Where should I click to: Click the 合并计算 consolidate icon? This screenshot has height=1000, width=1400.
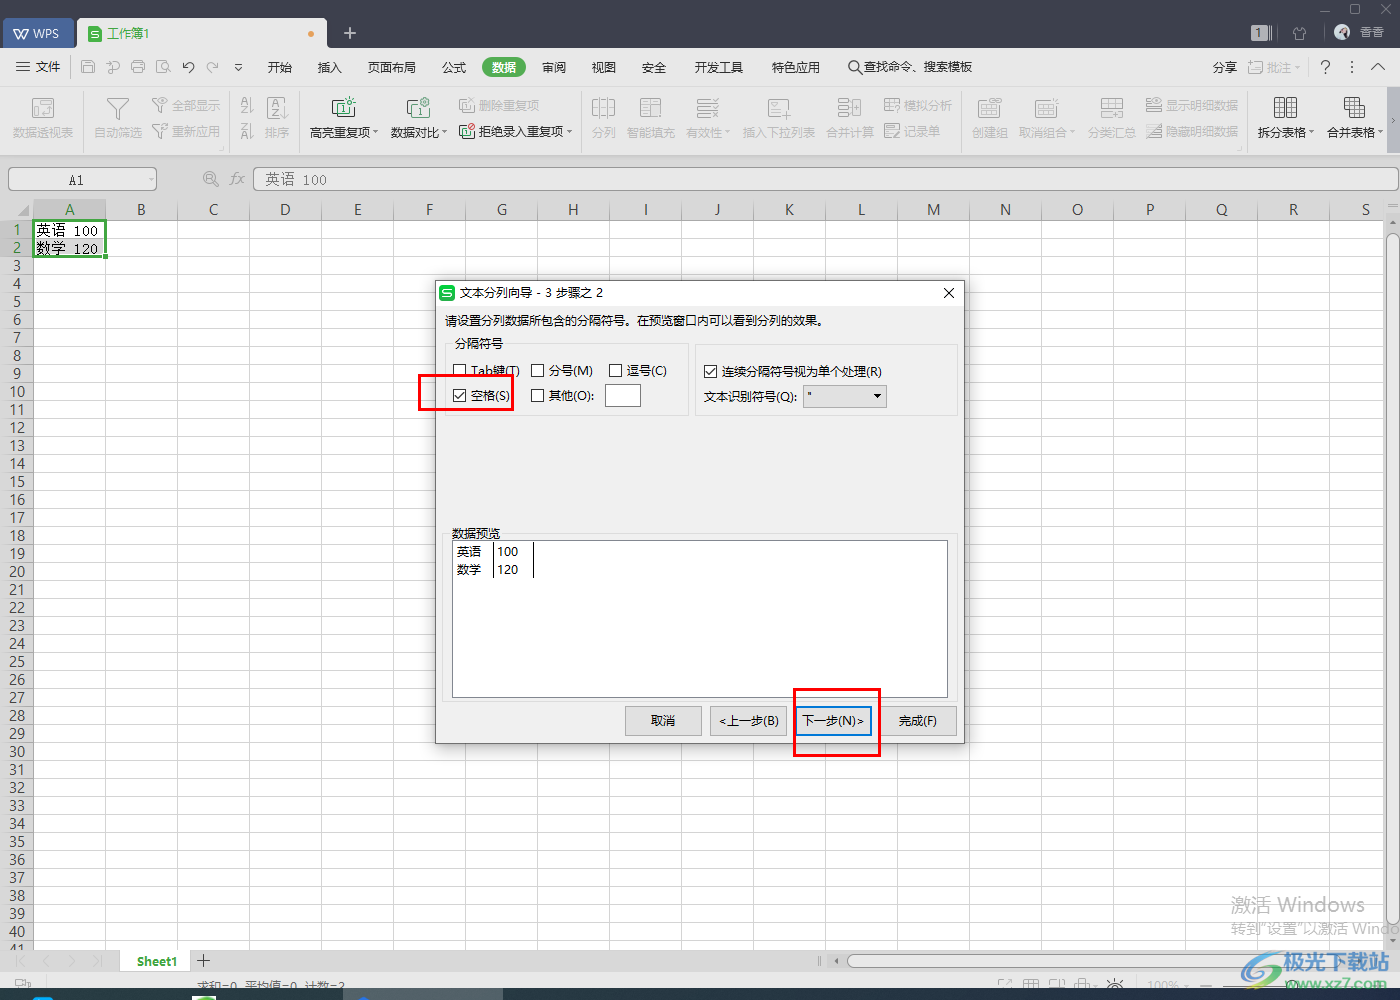pos(850,108)
